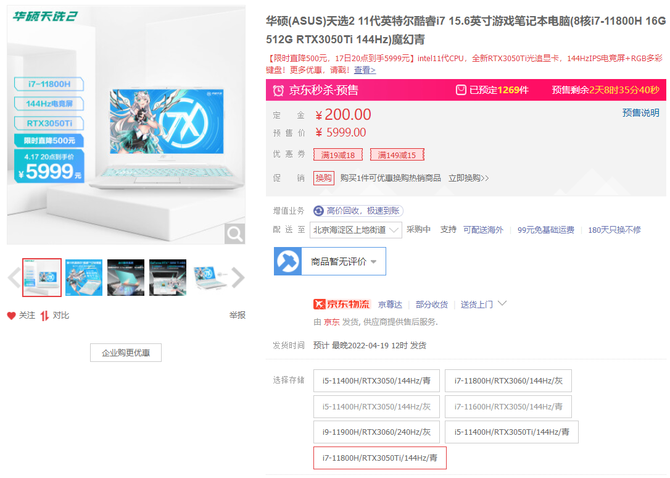This screenshot has width=670, height=478.
Task: Choose option i7-11800H/RTX3060/144Hz/灰
Action: tap(508, 381)
